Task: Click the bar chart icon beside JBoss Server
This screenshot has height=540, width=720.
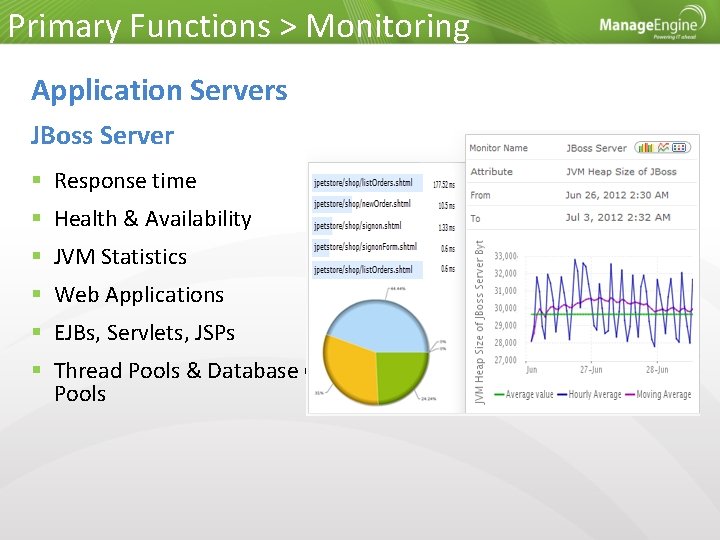Action: [x=646, y=147]
